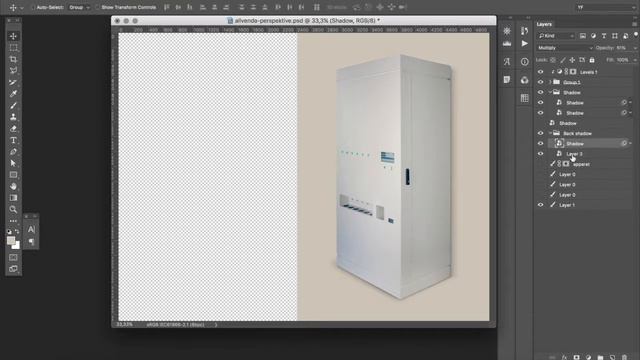The image size is (640, 360).
Task: Click lock image pixels brush icon
Action: (x=562, y=60)
